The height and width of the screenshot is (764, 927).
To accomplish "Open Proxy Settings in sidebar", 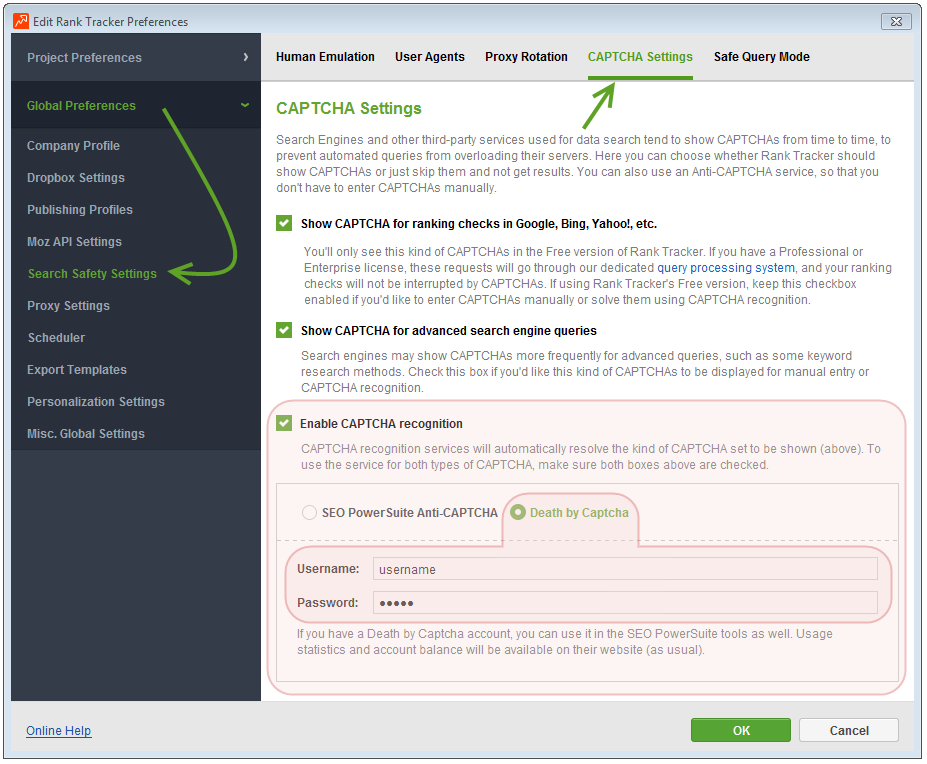I will click(69, 305).
